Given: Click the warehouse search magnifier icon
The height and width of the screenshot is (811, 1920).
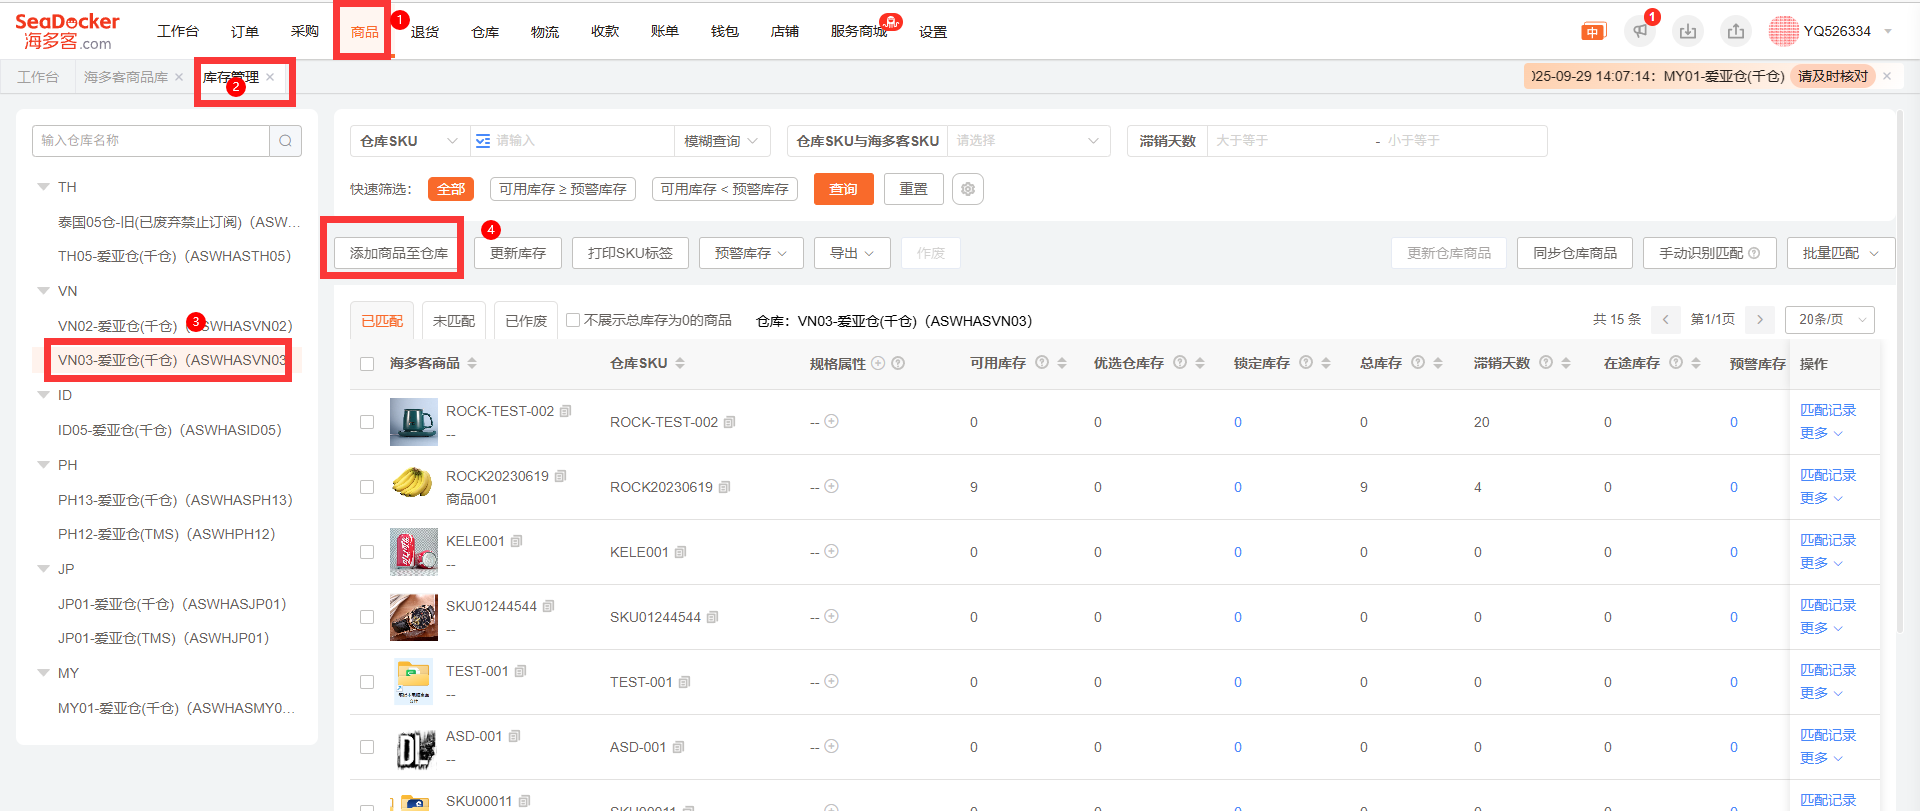Looking at the screenshot, I should [285, 141].
